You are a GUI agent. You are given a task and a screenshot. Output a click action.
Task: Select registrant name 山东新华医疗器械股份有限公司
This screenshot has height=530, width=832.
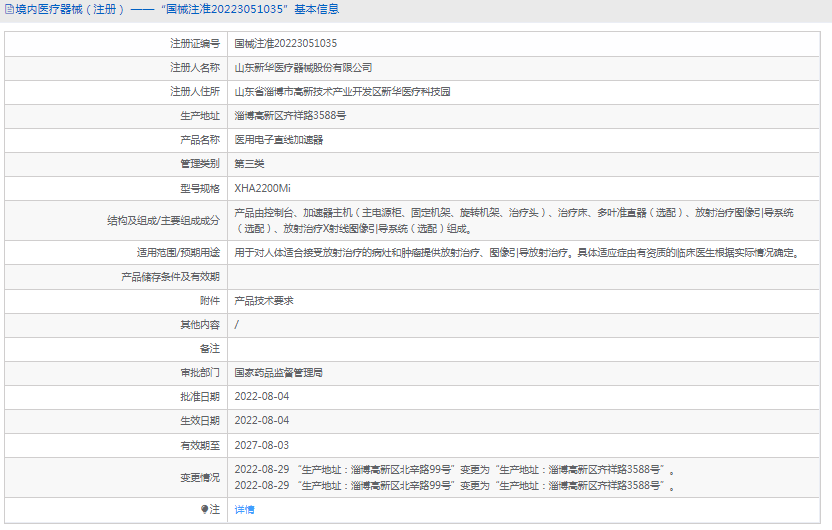pyautogui.click(x=304, y=68)
